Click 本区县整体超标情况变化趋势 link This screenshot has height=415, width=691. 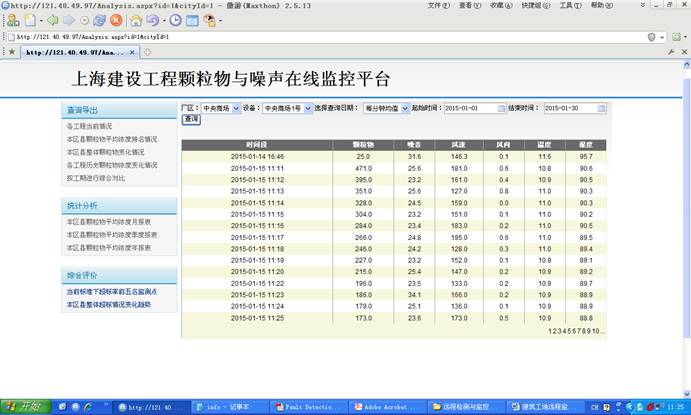[109, 303]
